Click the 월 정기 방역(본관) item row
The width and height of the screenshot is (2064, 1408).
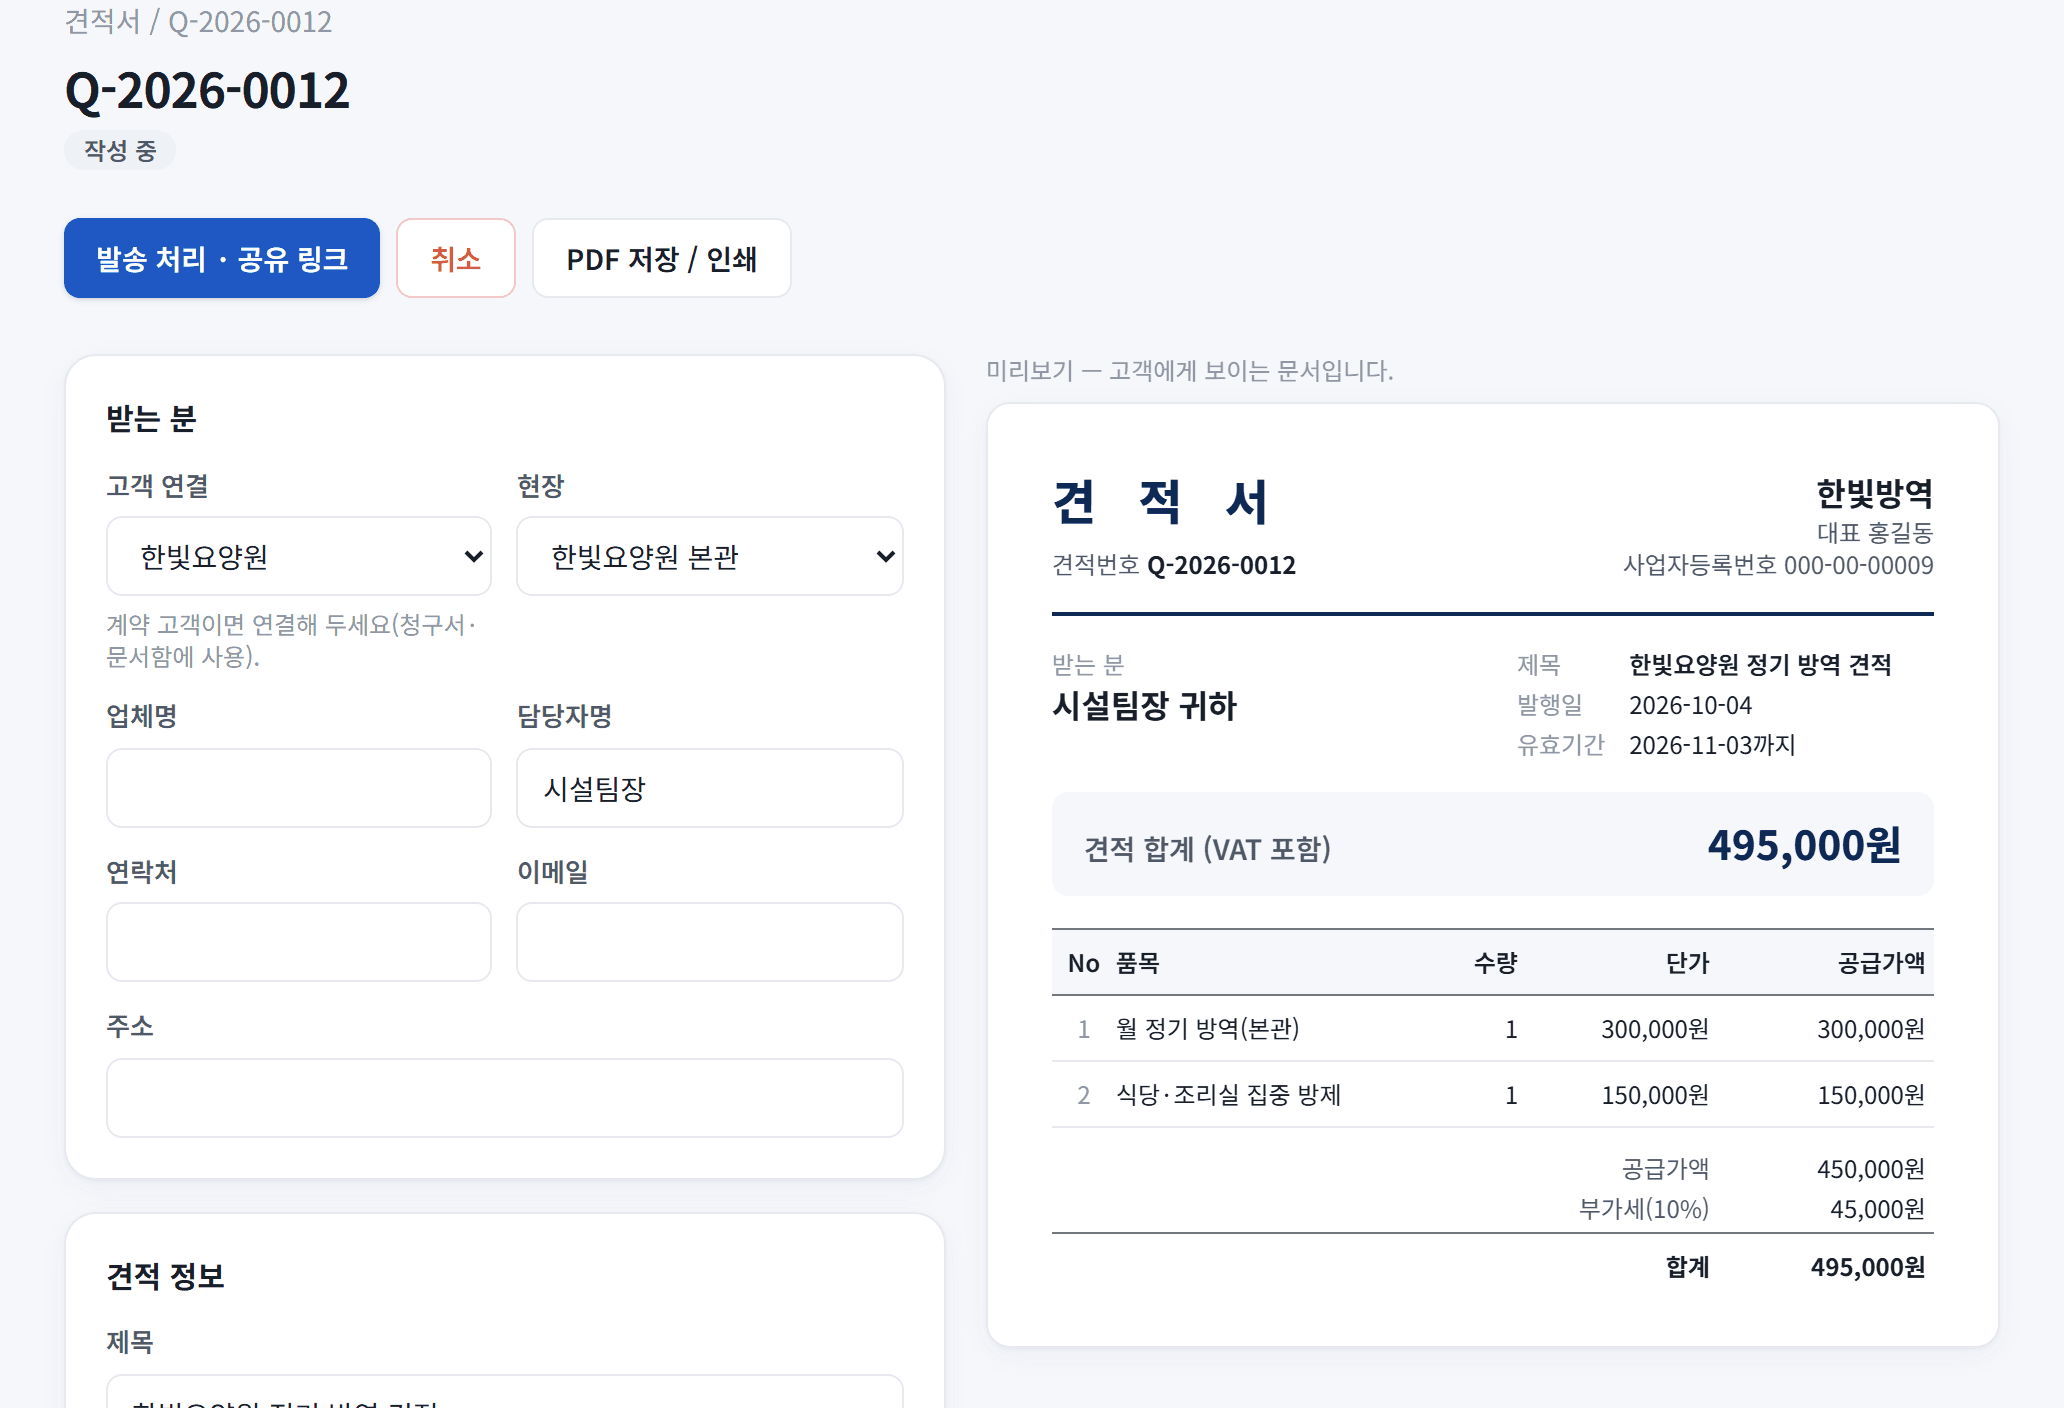pos(1493,1028)
